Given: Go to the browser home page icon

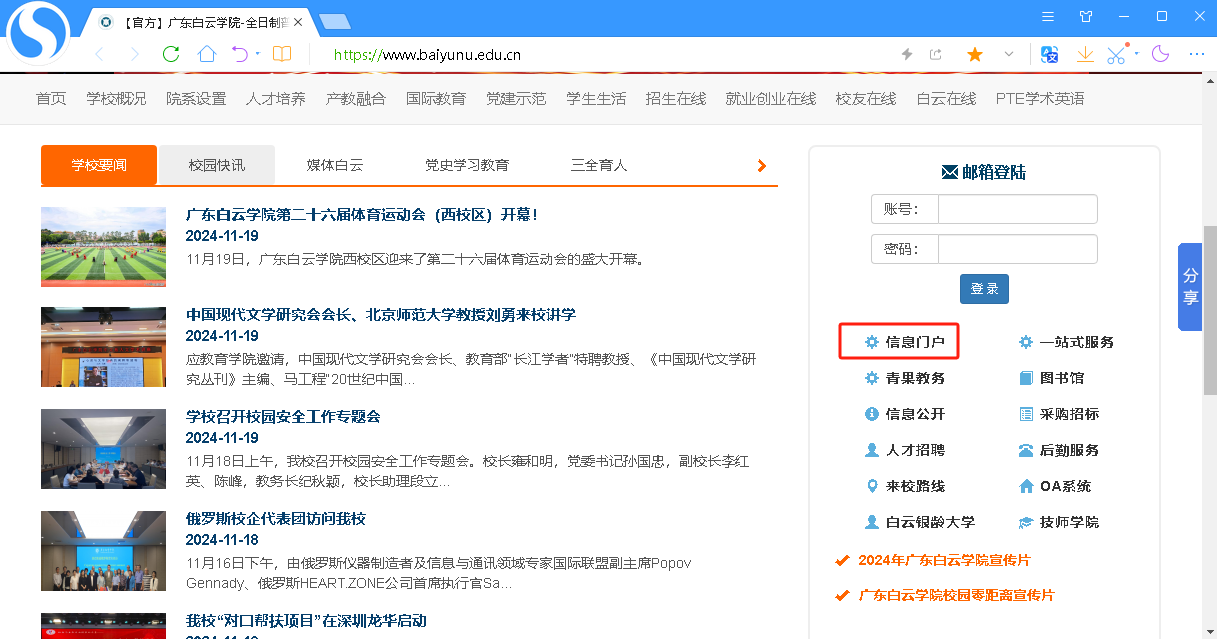Looking at the screenshot, I should (x=206, y=54).
